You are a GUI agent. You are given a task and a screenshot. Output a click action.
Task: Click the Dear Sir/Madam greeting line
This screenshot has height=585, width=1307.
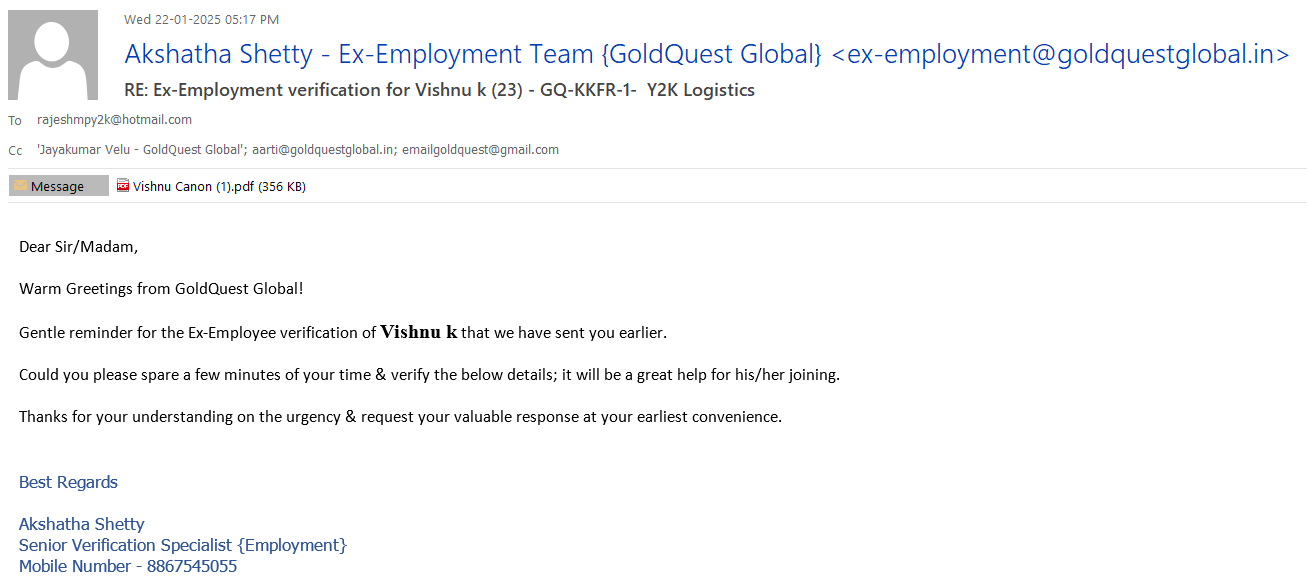pos(79,246)
